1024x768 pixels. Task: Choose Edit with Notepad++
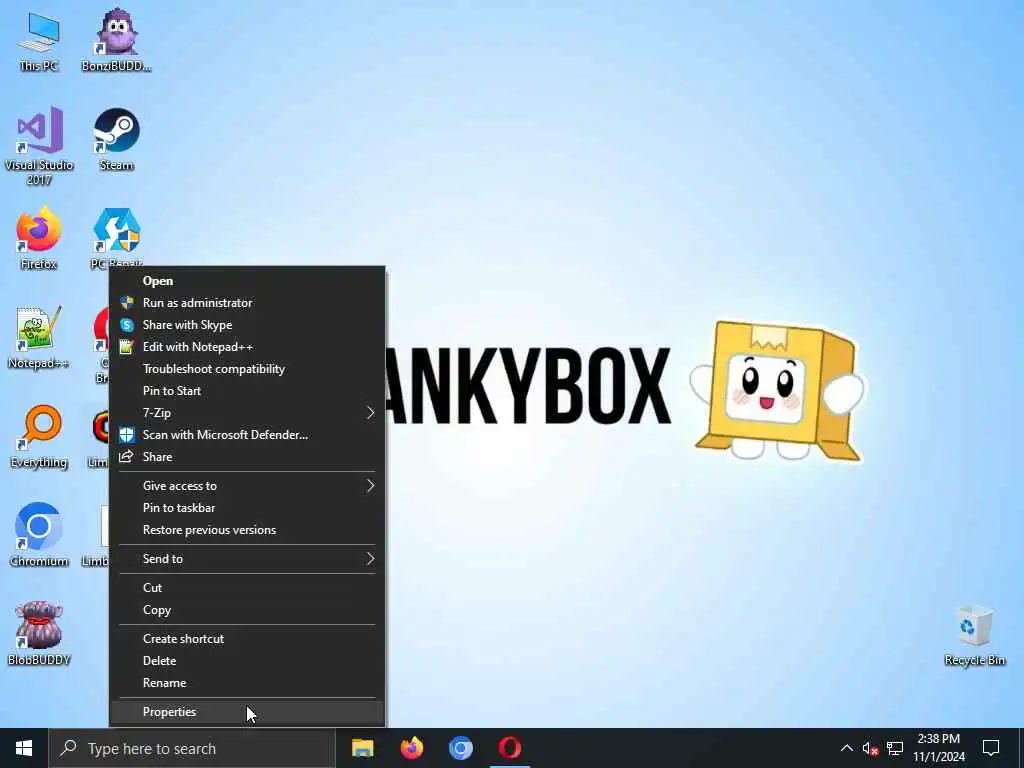tap(248, 347)
